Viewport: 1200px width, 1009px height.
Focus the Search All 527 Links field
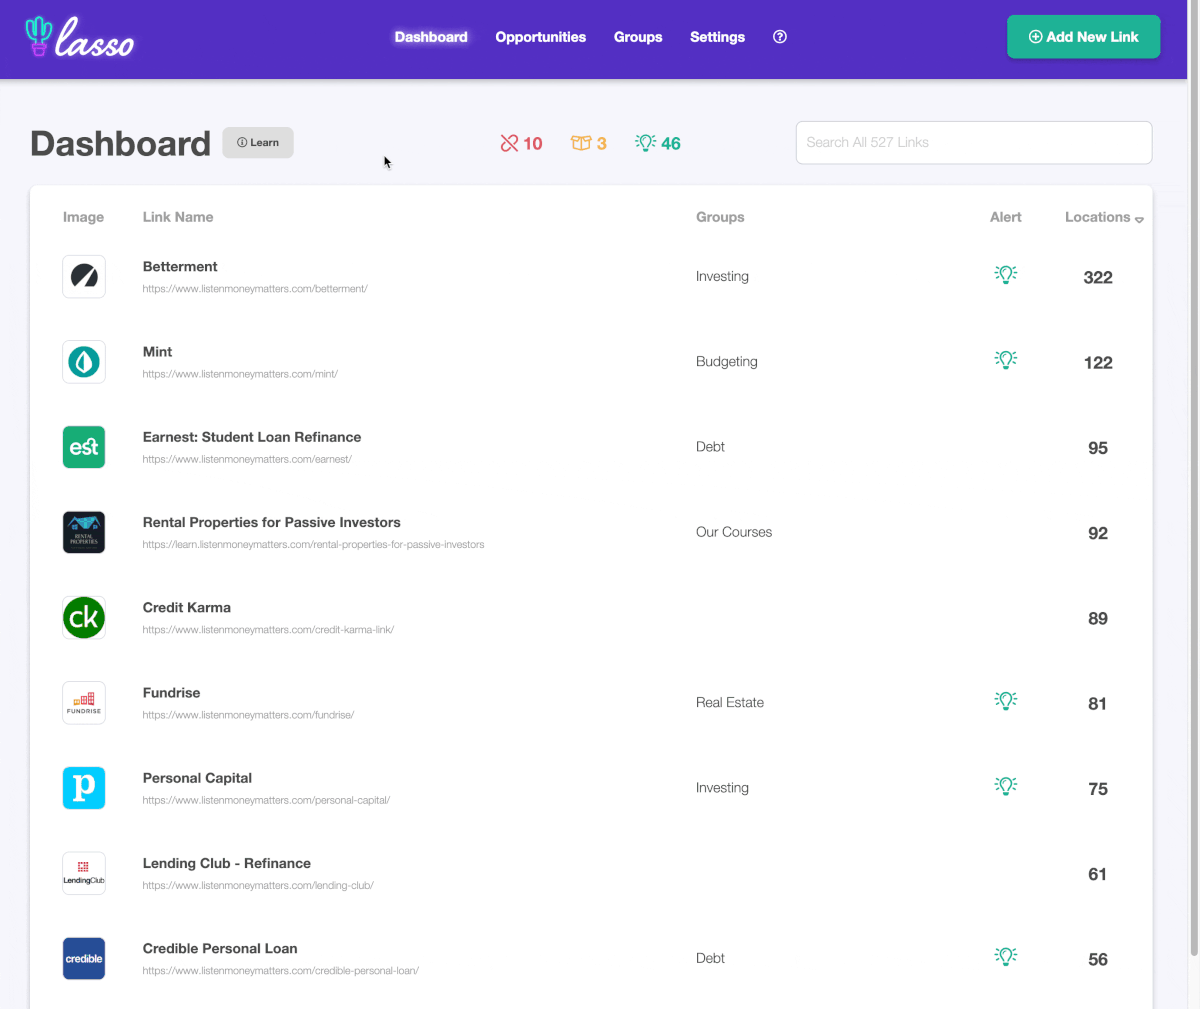point(974,143)
